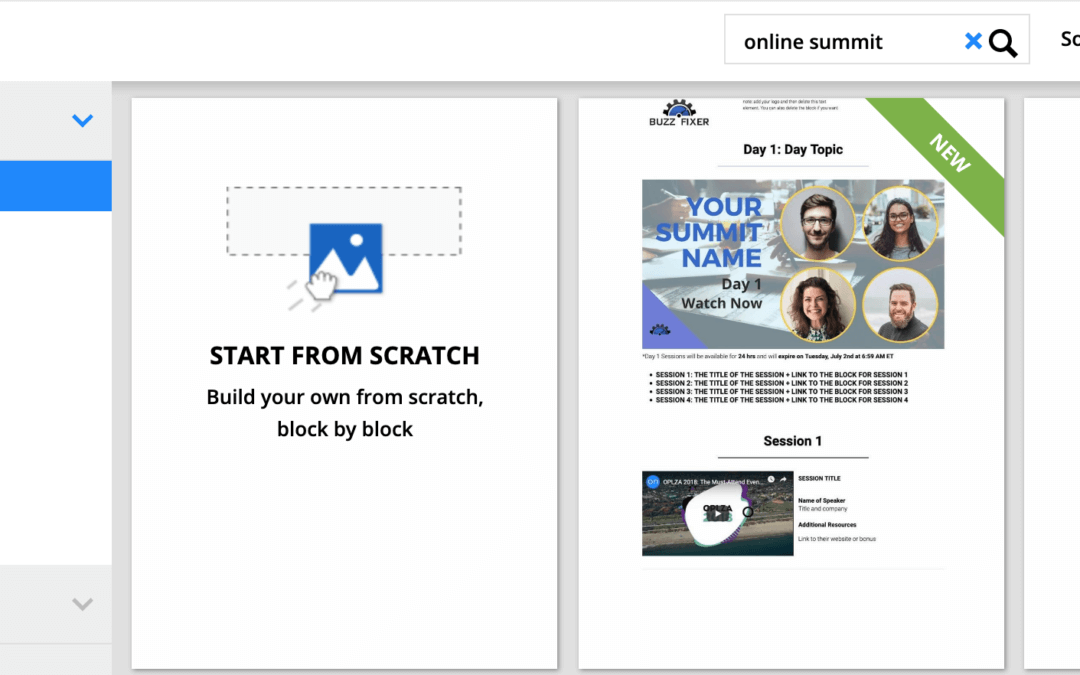1080x675 pixels.
Task: Click the small logo on the summit banner
Action: [x=660, y=329]
